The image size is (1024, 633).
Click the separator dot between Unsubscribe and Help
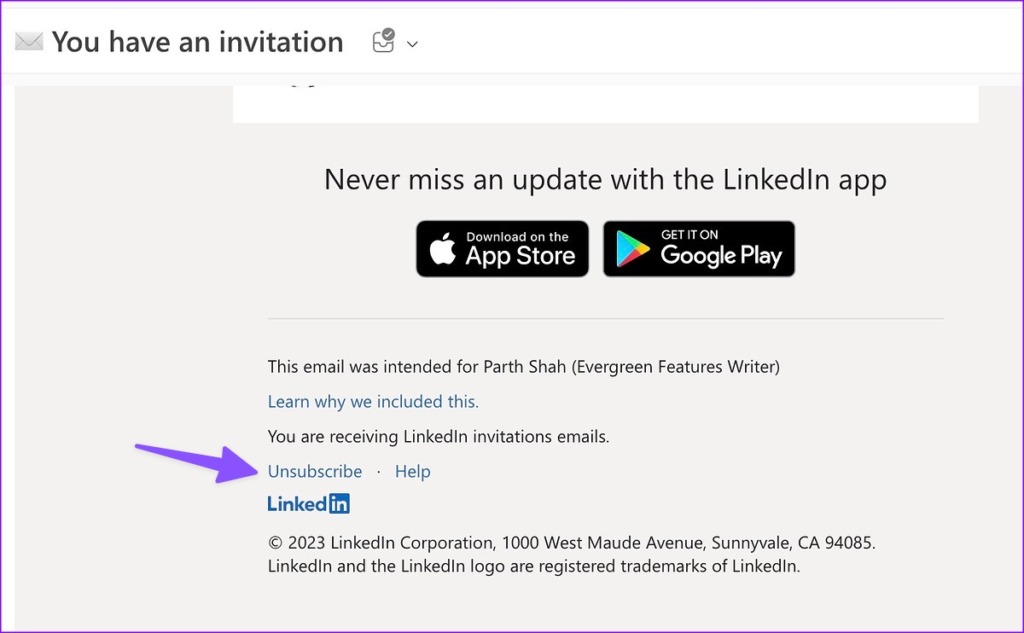[x=378, y=471]
